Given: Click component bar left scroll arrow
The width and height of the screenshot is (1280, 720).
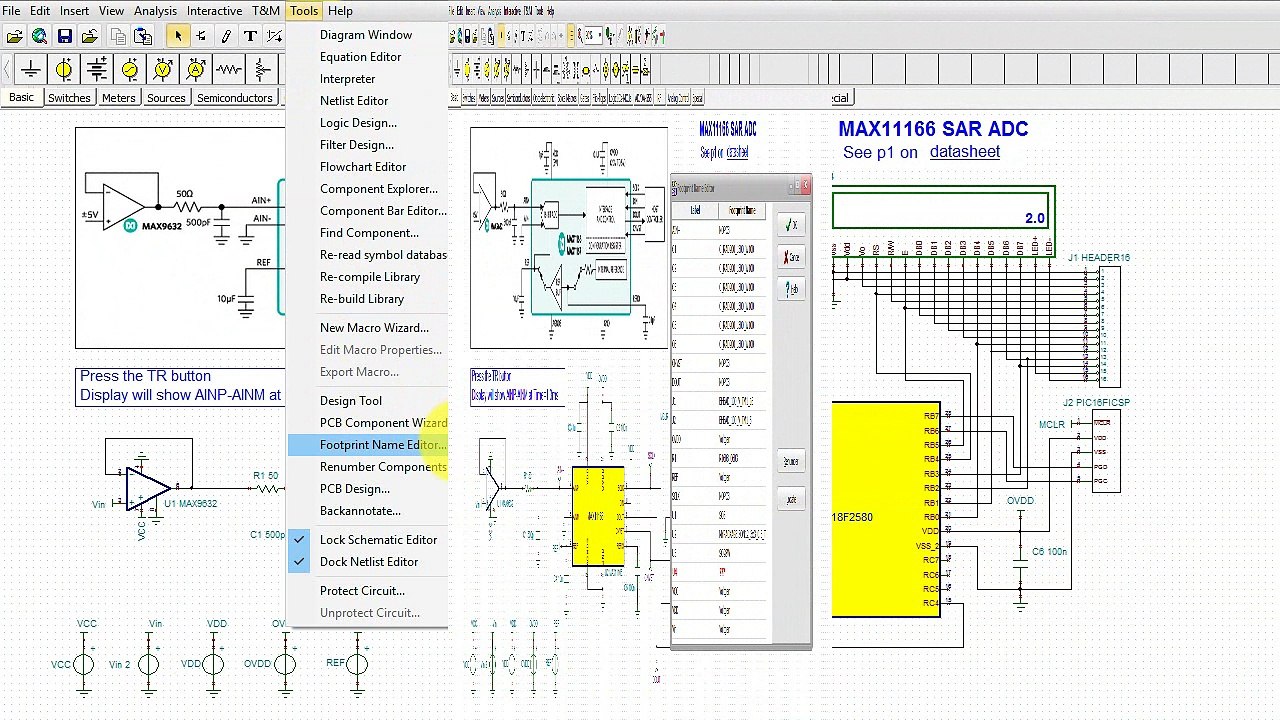Looking at the screenshot, I should coord(8,69).
